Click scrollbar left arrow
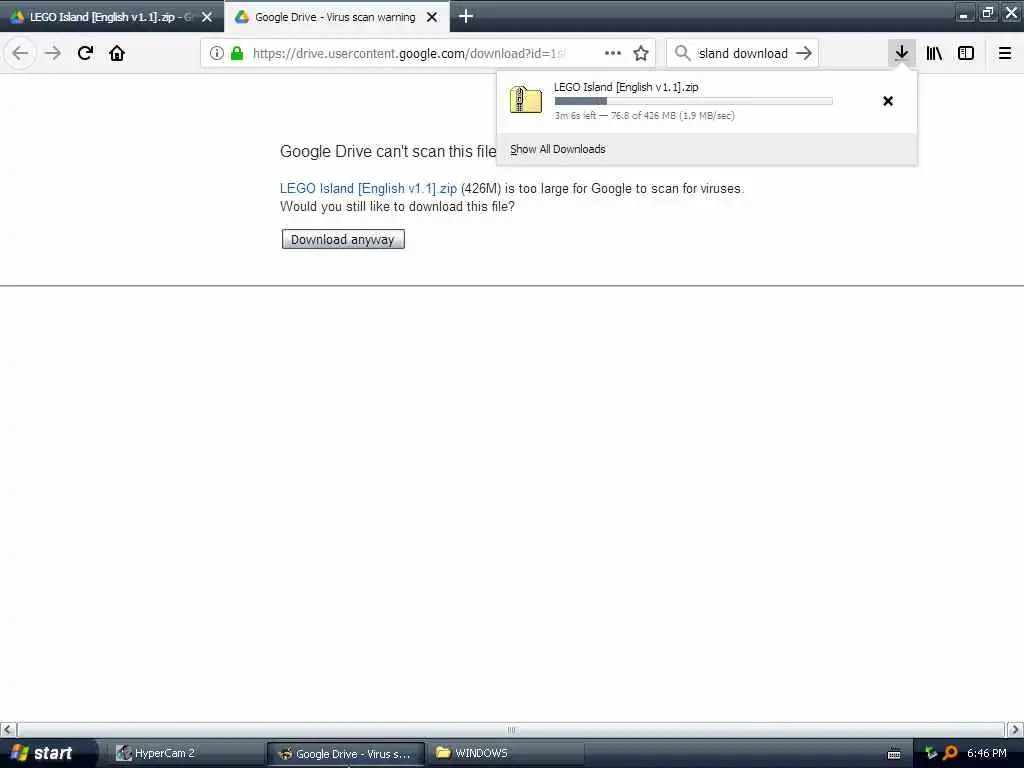The image size is (1024, 768). click(8, 729)
